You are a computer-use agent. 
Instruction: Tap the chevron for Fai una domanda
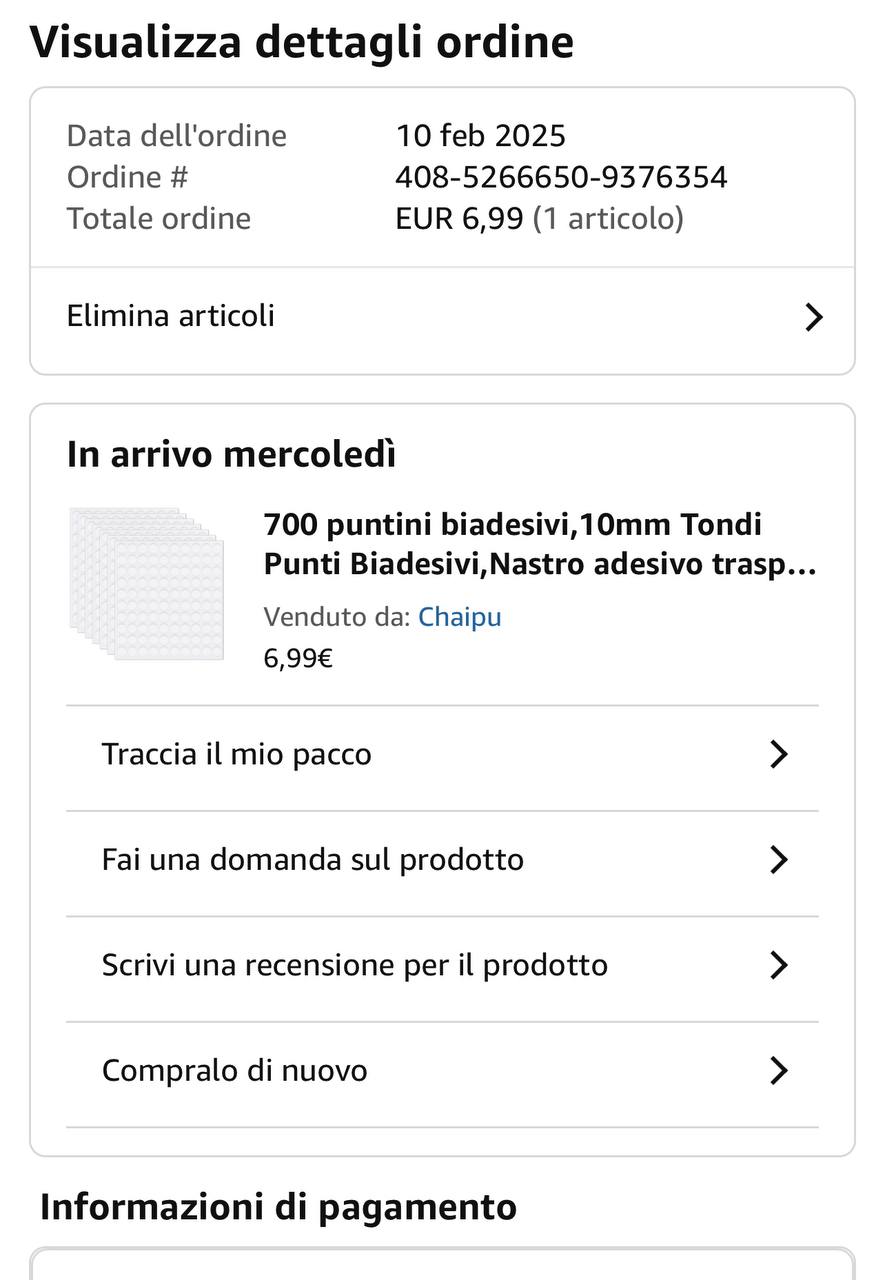pos(779,859)
